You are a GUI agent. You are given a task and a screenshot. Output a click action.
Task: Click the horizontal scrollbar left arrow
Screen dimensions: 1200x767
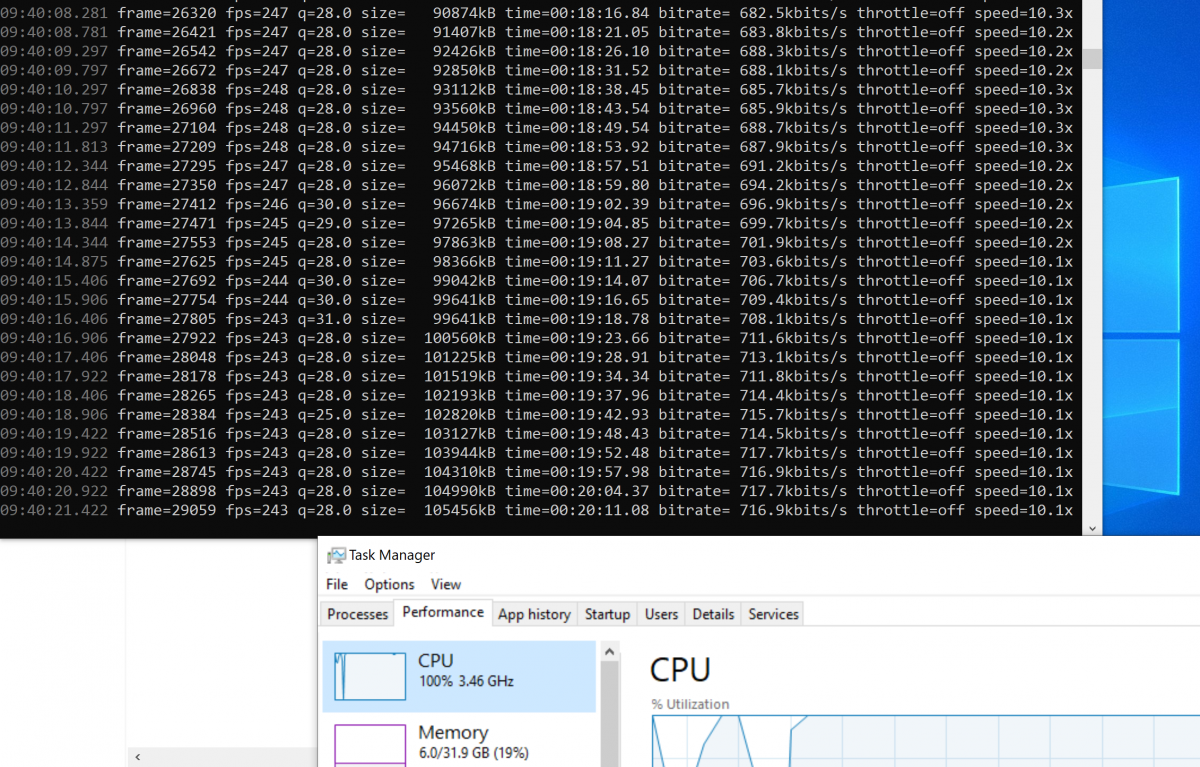click(x=137, y=757)
